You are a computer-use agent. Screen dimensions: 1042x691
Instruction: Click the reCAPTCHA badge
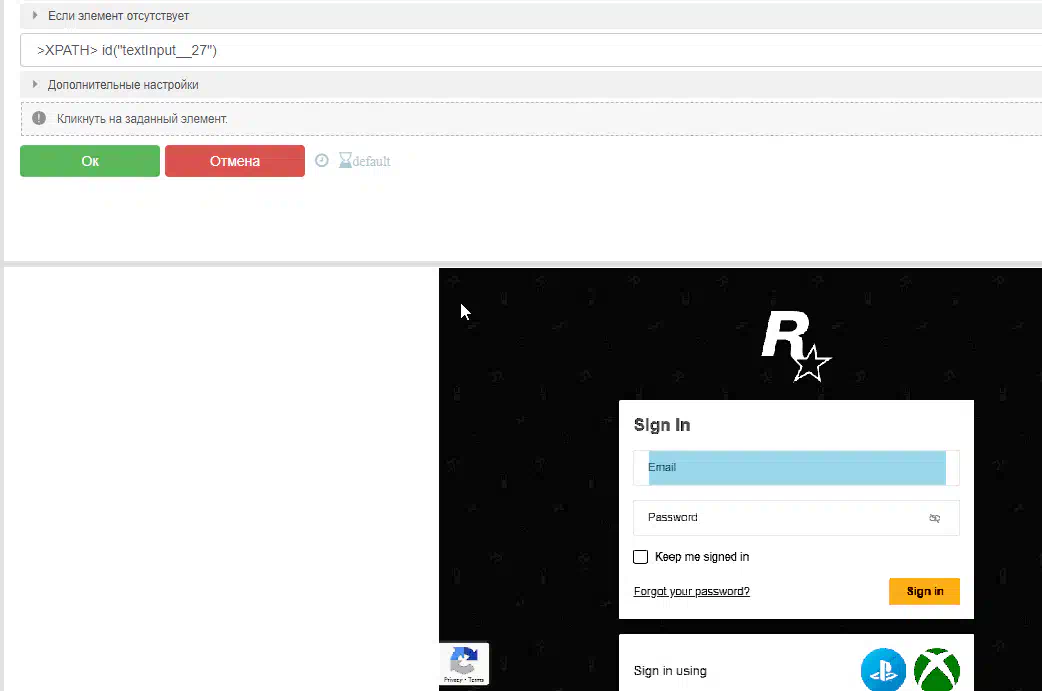pyautogui.click(x=464, y=664)
